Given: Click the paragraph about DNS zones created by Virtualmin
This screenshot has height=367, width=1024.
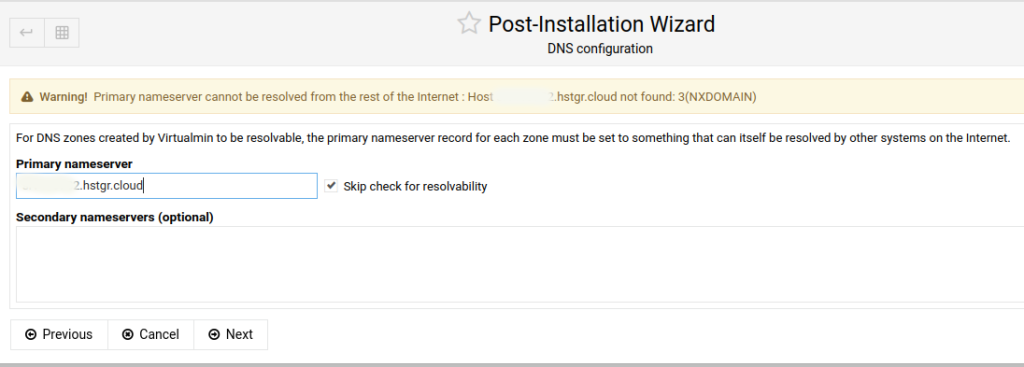Looking at the screenshot, I should click(x=513, y=138).
